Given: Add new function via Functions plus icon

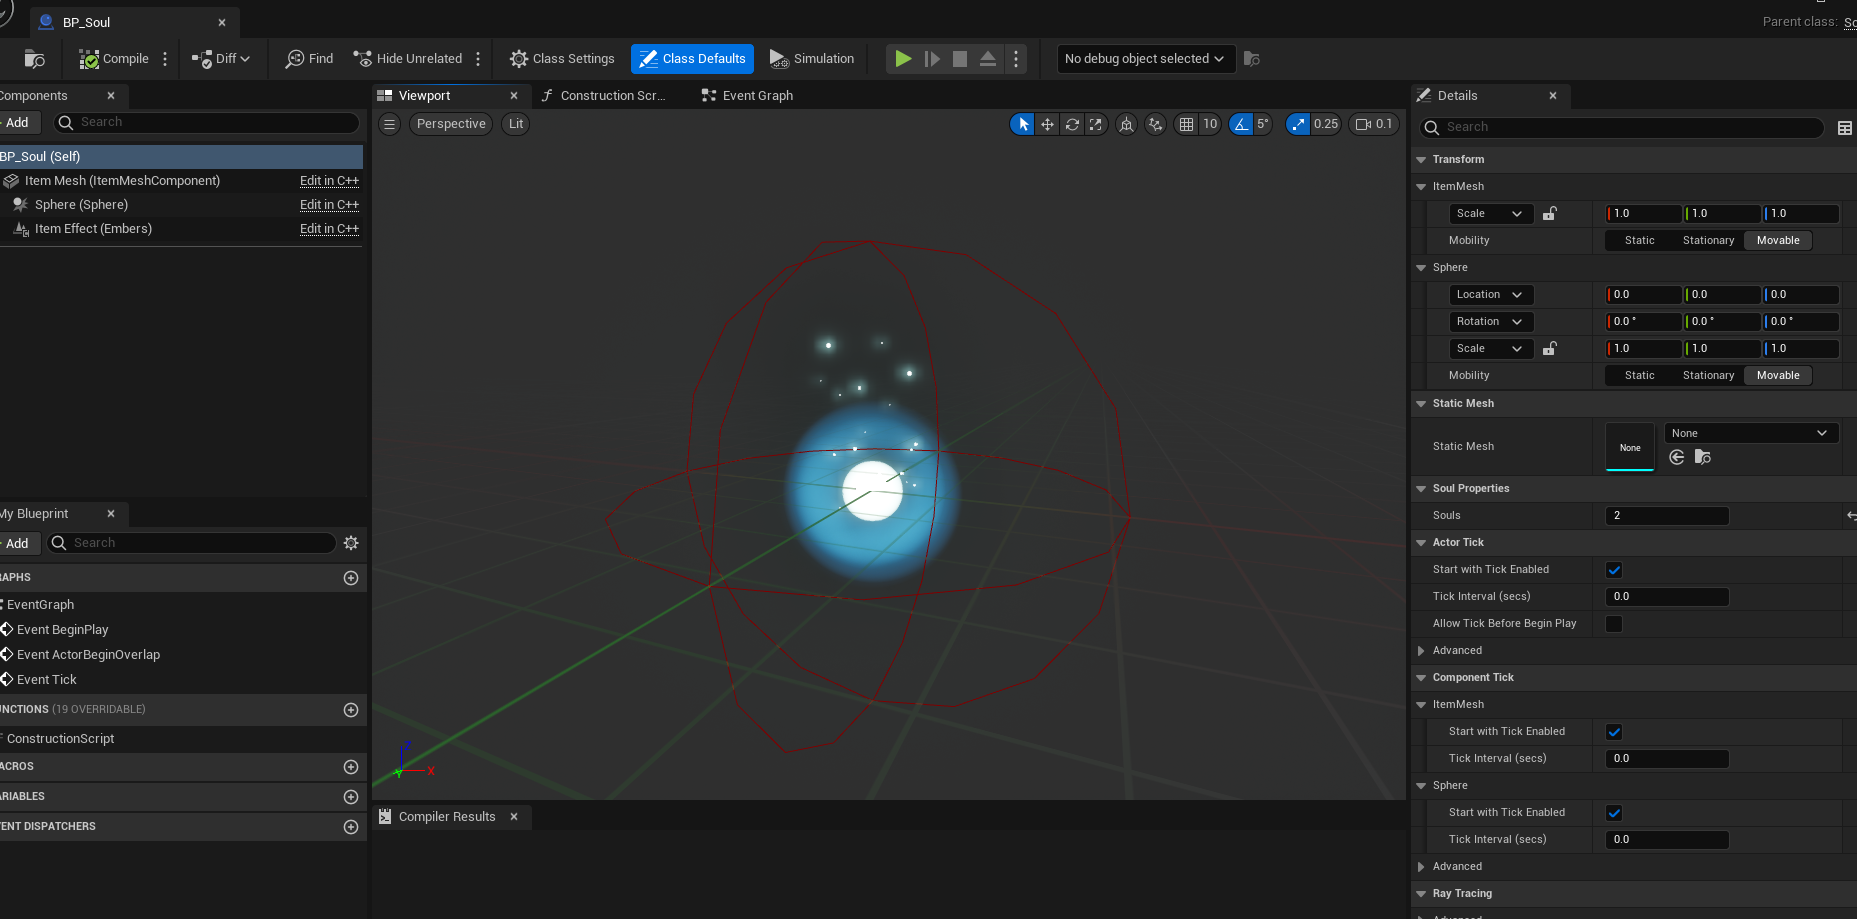Looking at the screenshot, I should tap(351, 710).
